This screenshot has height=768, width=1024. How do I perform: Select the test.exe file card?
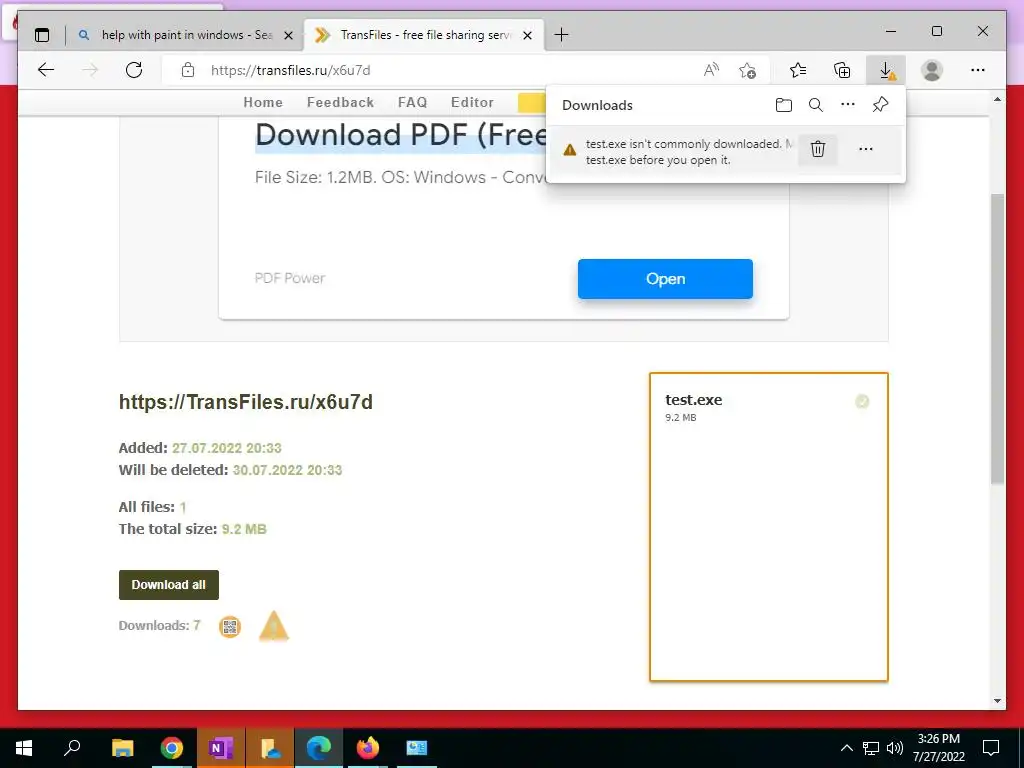click(x=769, y=527)
